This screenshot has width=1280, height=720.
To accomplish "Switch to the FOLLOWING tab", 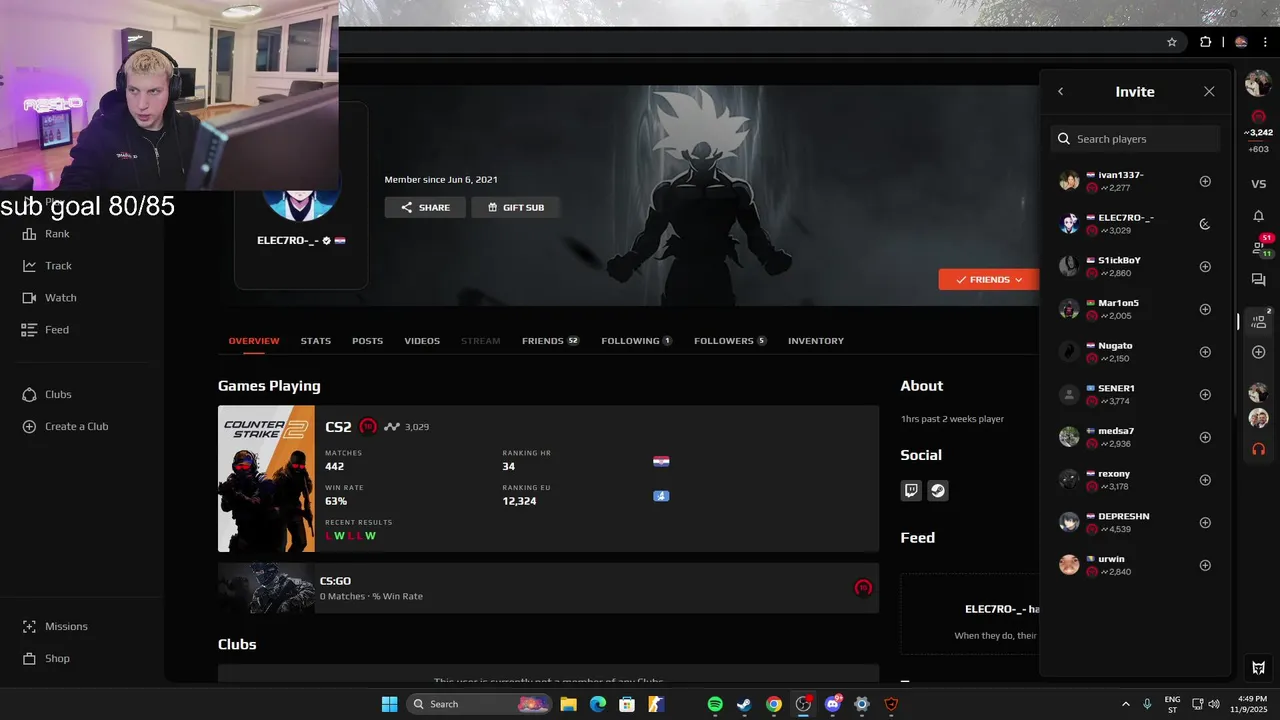I will coord(636,341).
